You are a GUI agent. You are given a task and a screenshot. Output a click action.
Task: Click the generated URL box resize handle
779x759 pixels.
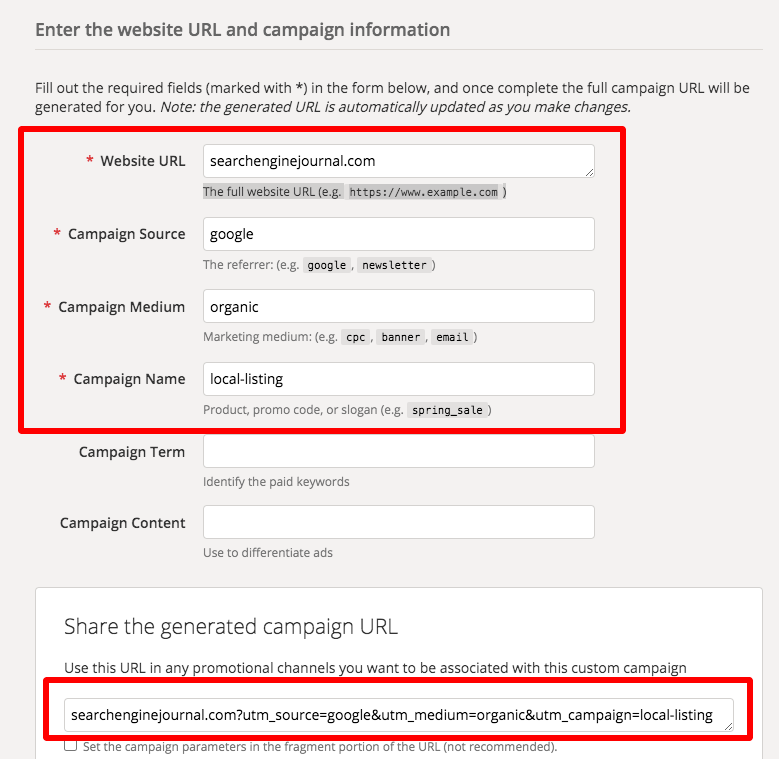[x=727, y=727]
